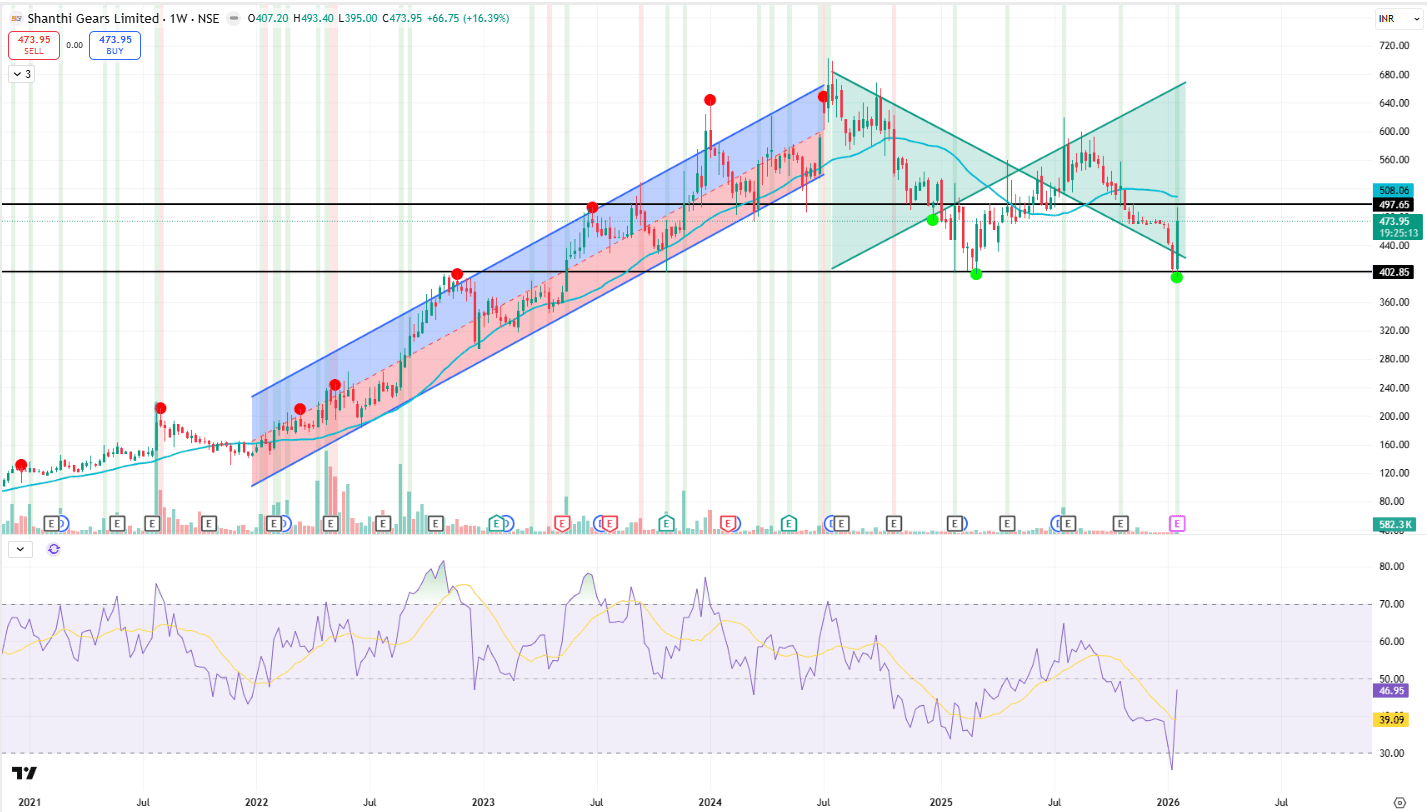Click green earnings marker in mid 2024
The width and height of the screenshot is (1427, 812).
(x=789, y=523)
